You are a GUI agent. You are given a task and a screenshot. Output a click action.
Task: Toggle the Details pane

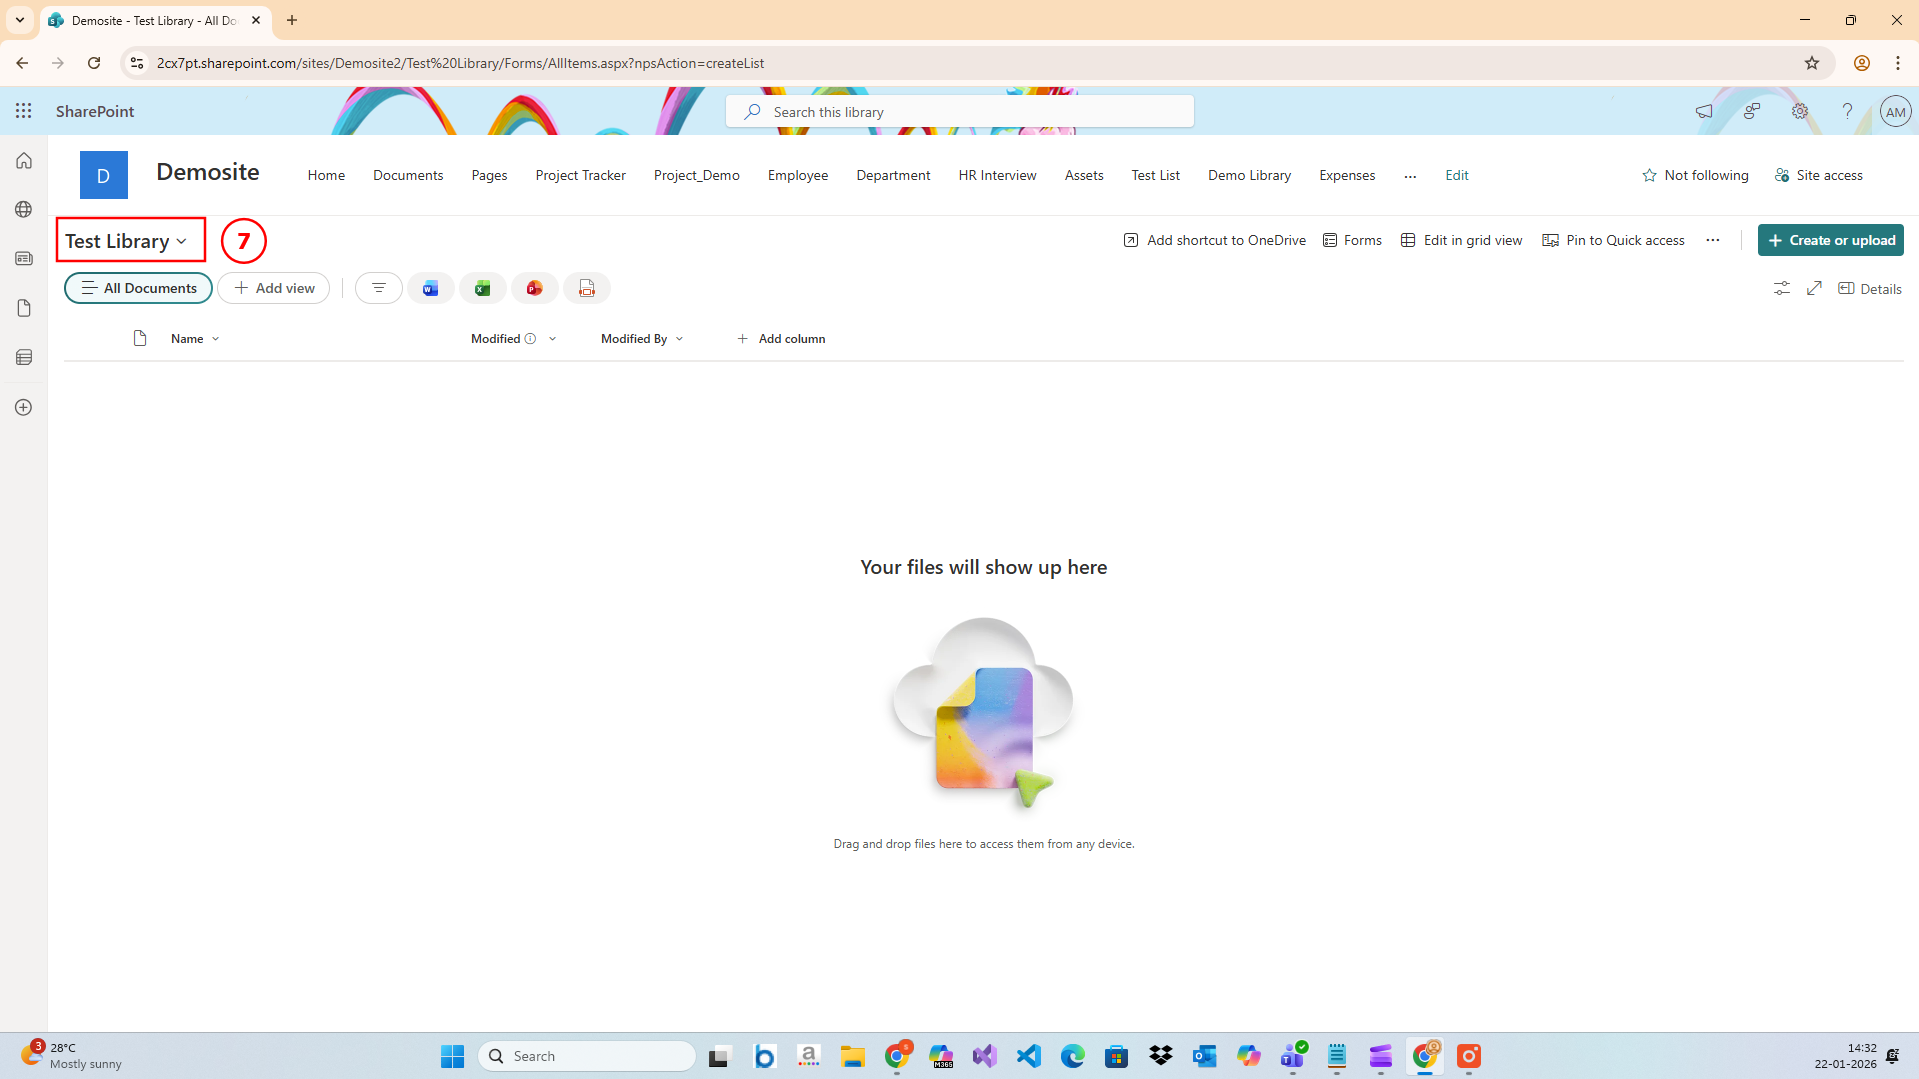coord(1870,289)
